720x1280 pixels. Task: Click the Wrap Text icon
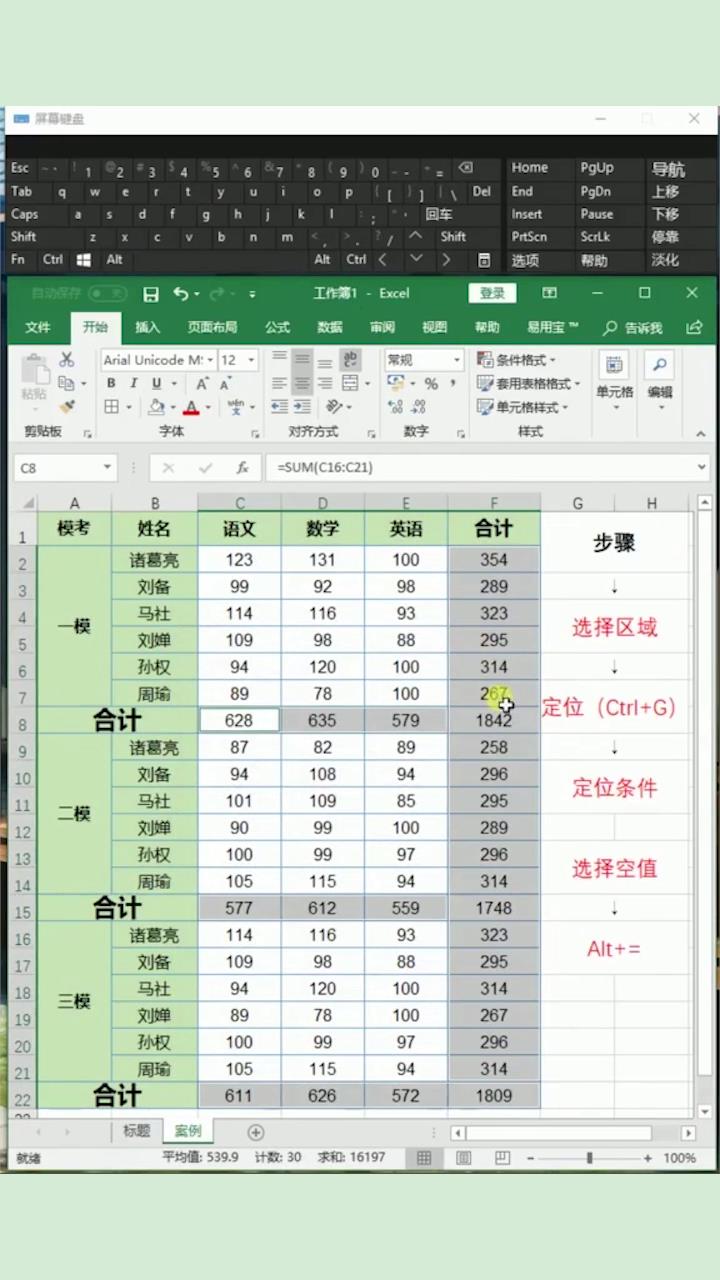[x=350, y=360]
